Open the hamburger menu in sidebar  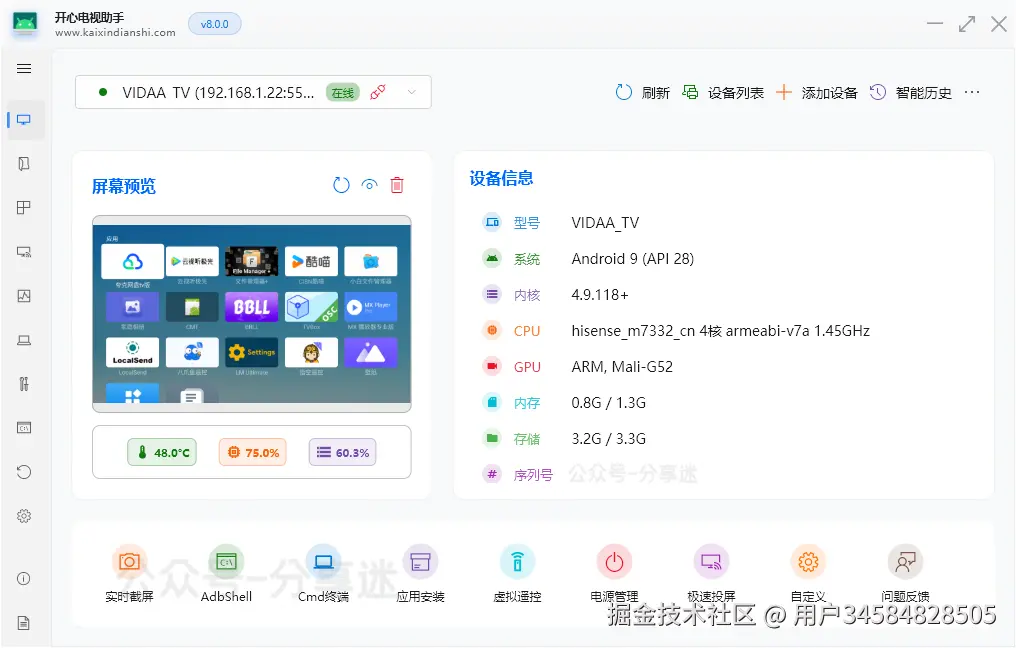(24, 69)
